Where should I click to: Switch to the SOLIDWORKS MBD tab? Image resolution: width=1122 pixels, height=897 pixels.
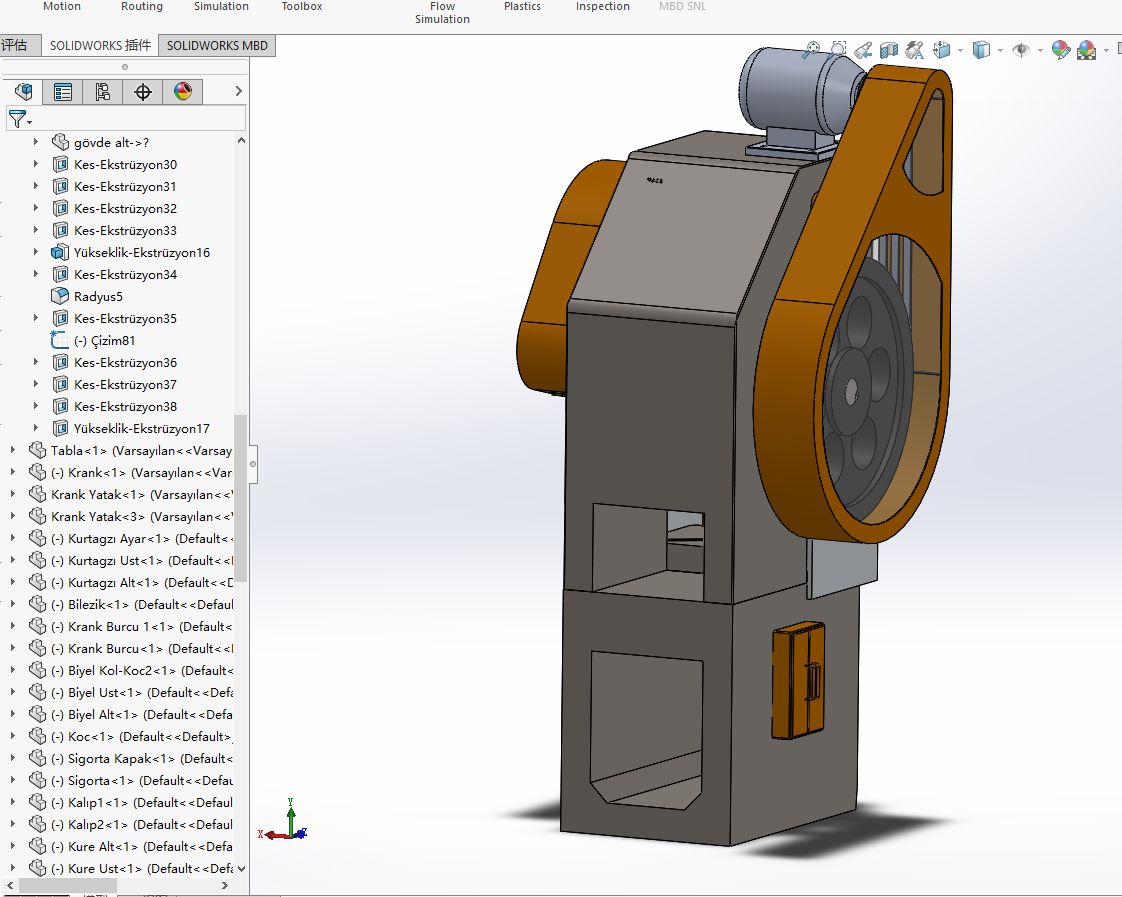[x=217, y=46]
